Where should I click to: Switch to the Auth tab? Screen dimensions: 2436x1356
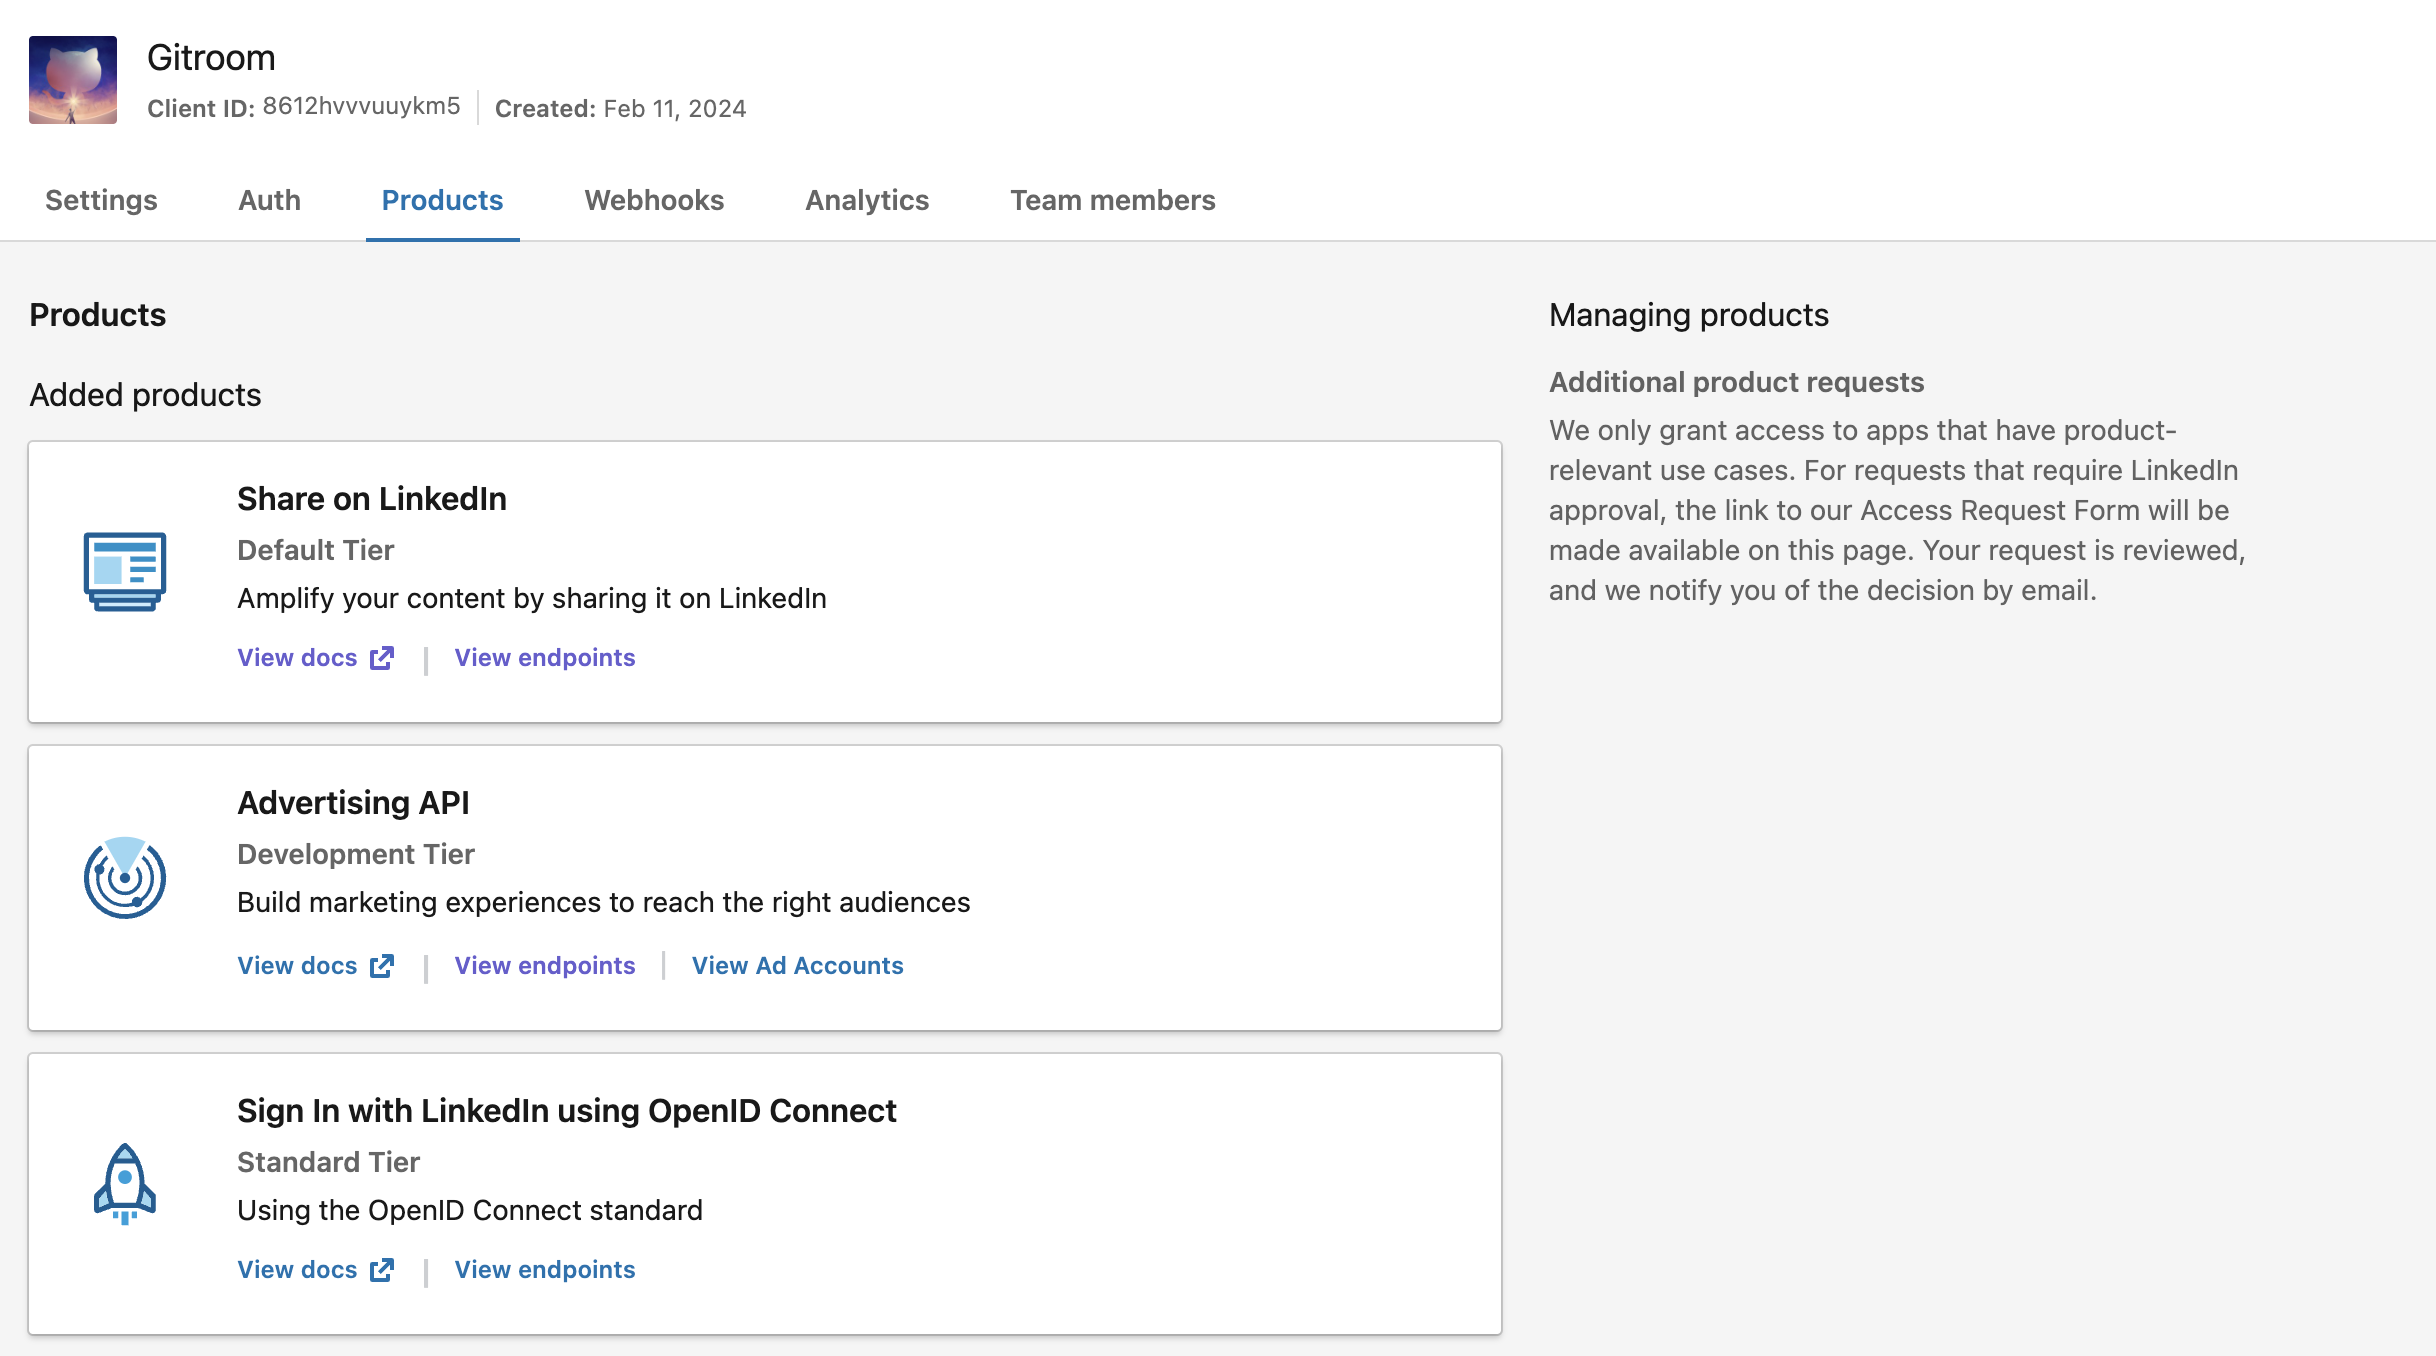[269, 200]
